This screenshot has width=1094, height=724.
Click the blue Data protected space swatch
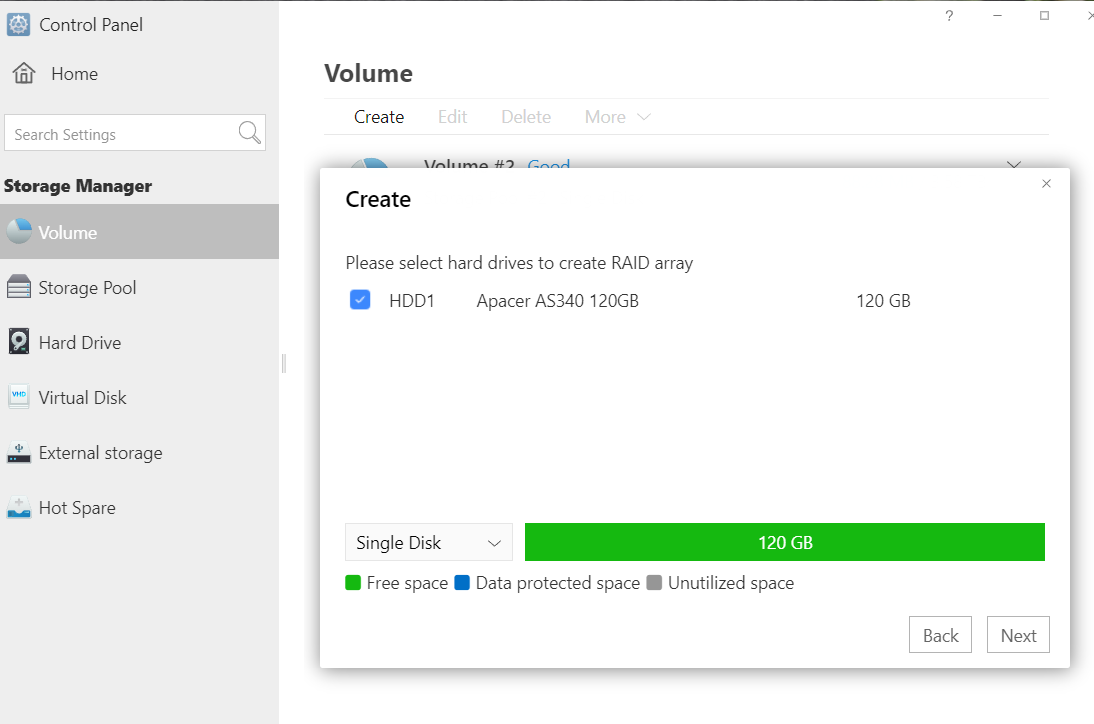tap(462, 582)
